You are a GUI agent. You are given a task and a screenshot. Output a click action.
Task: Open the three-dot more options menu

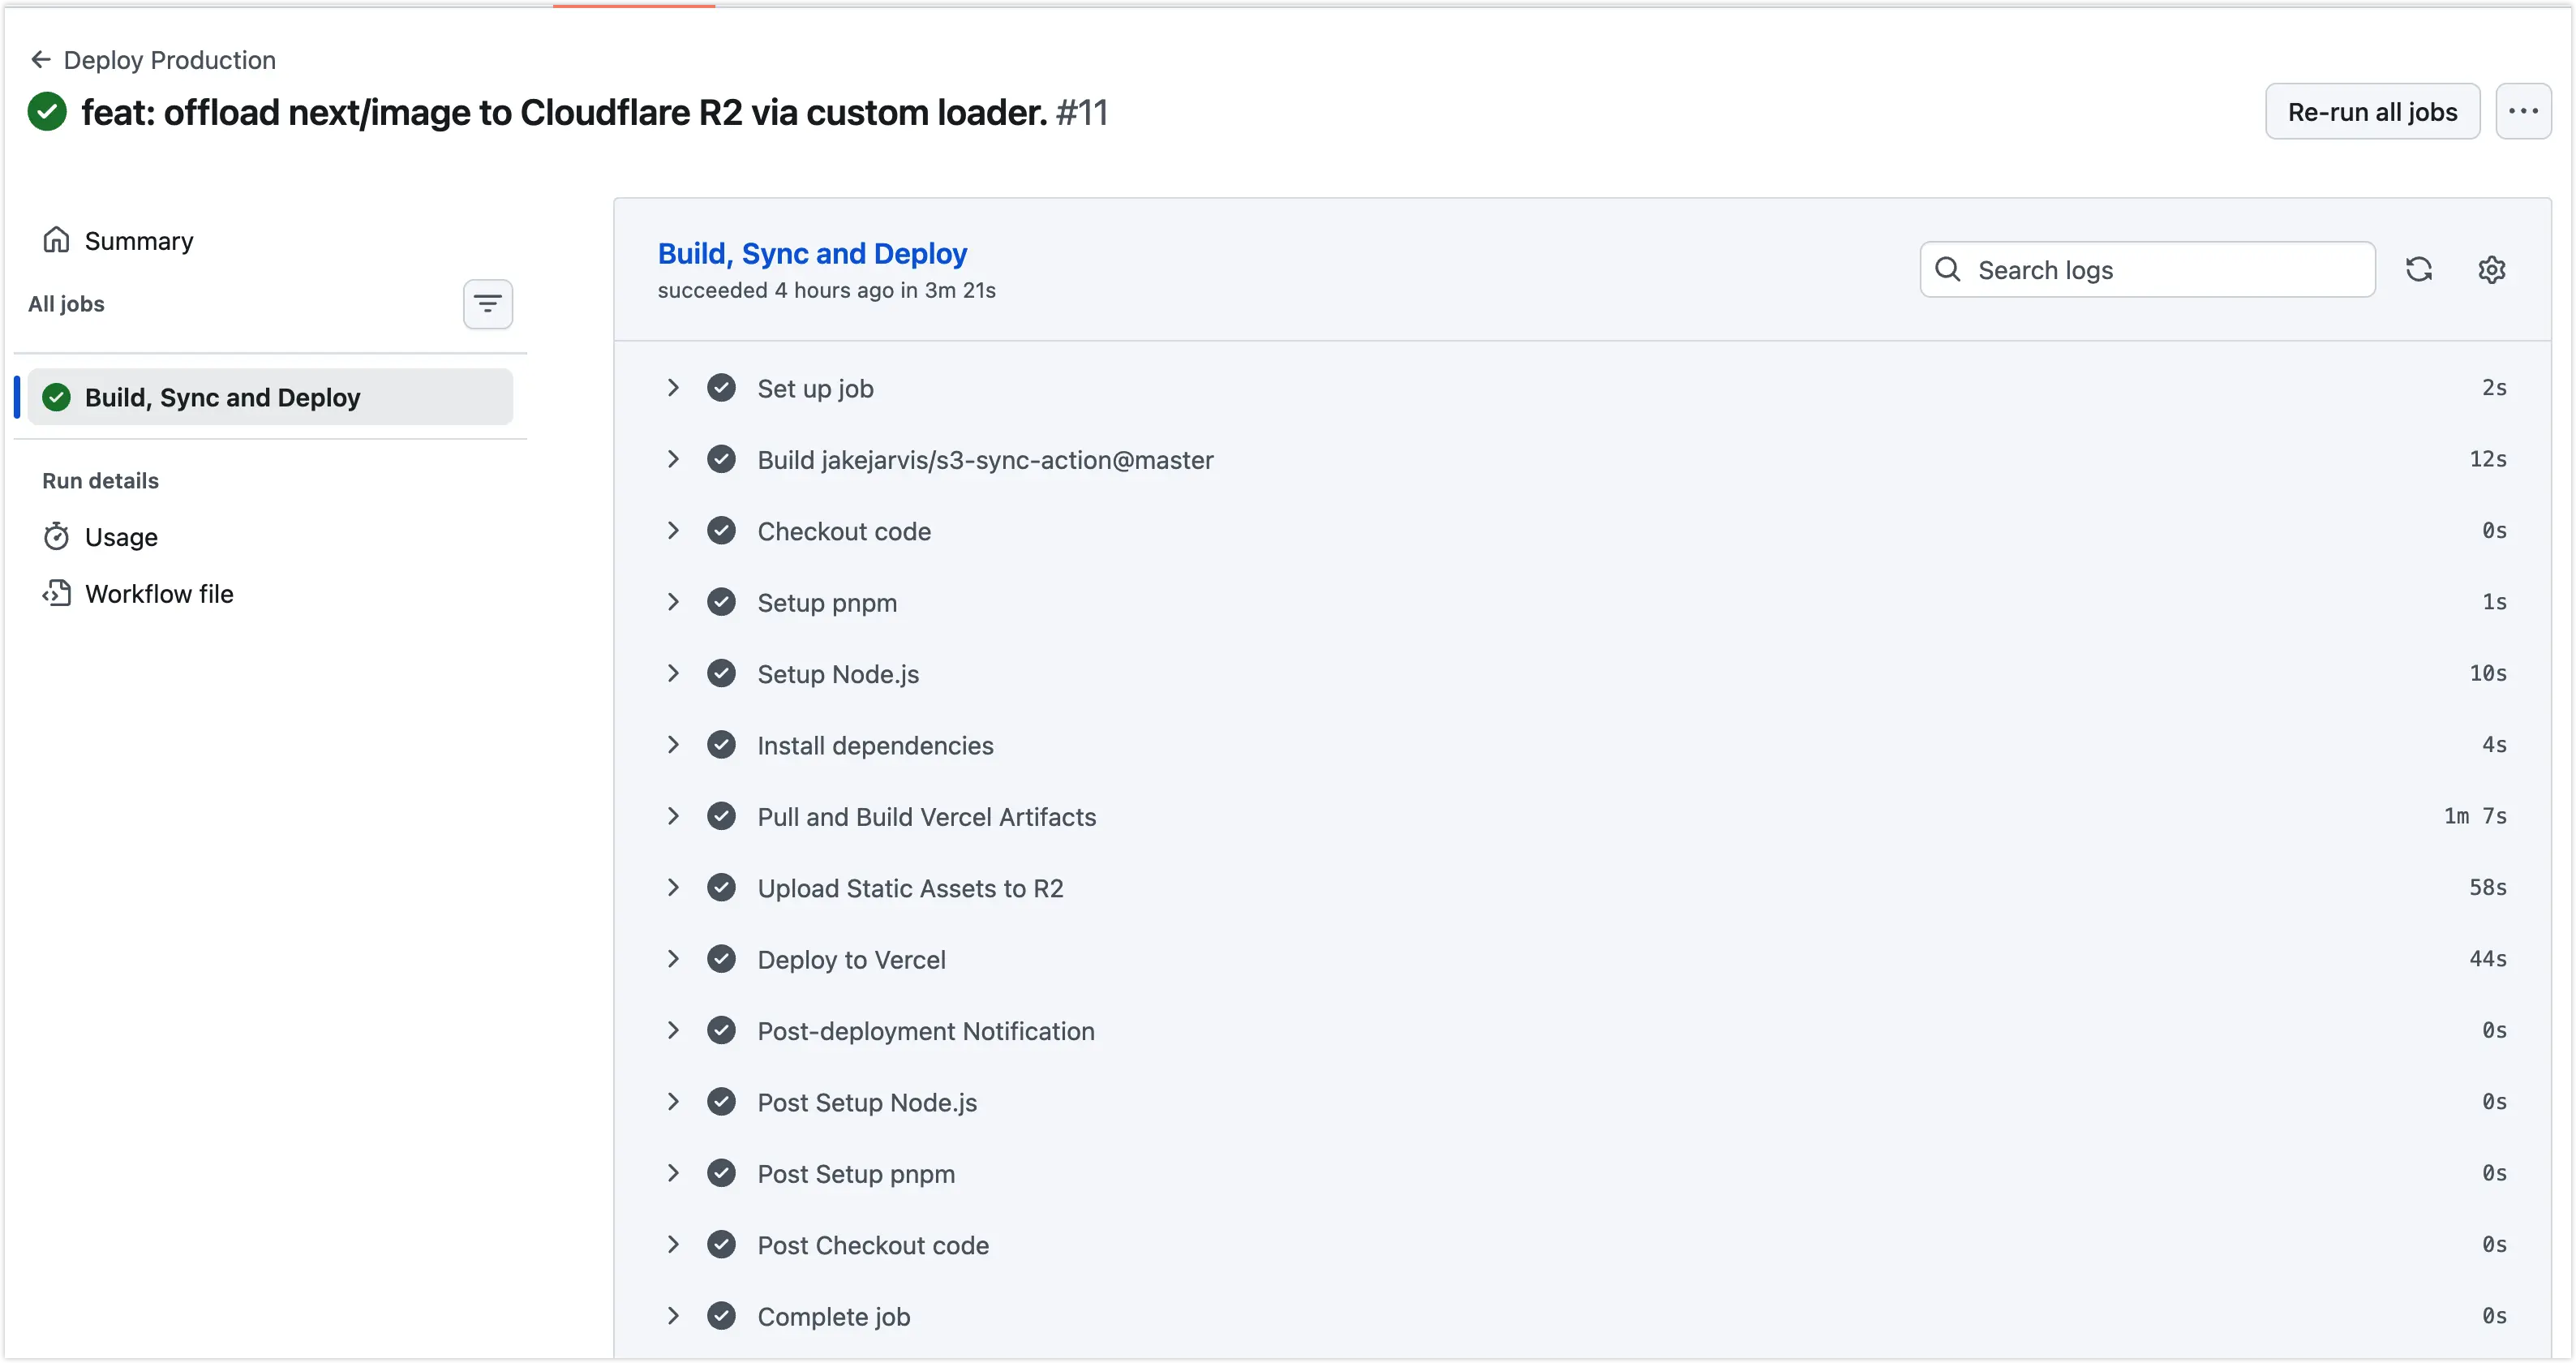pyautogui.click(x=2523, y=112)
